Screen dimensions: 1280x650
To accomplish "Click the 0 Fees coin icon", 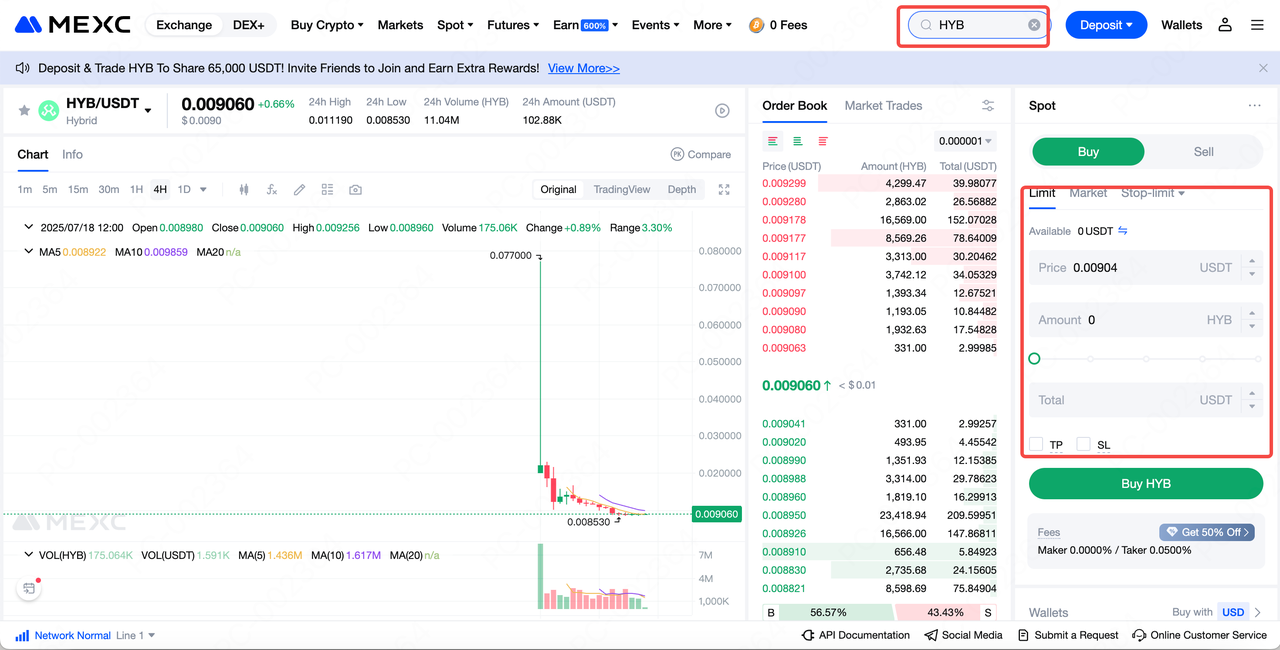I will [x=756, y=25].
